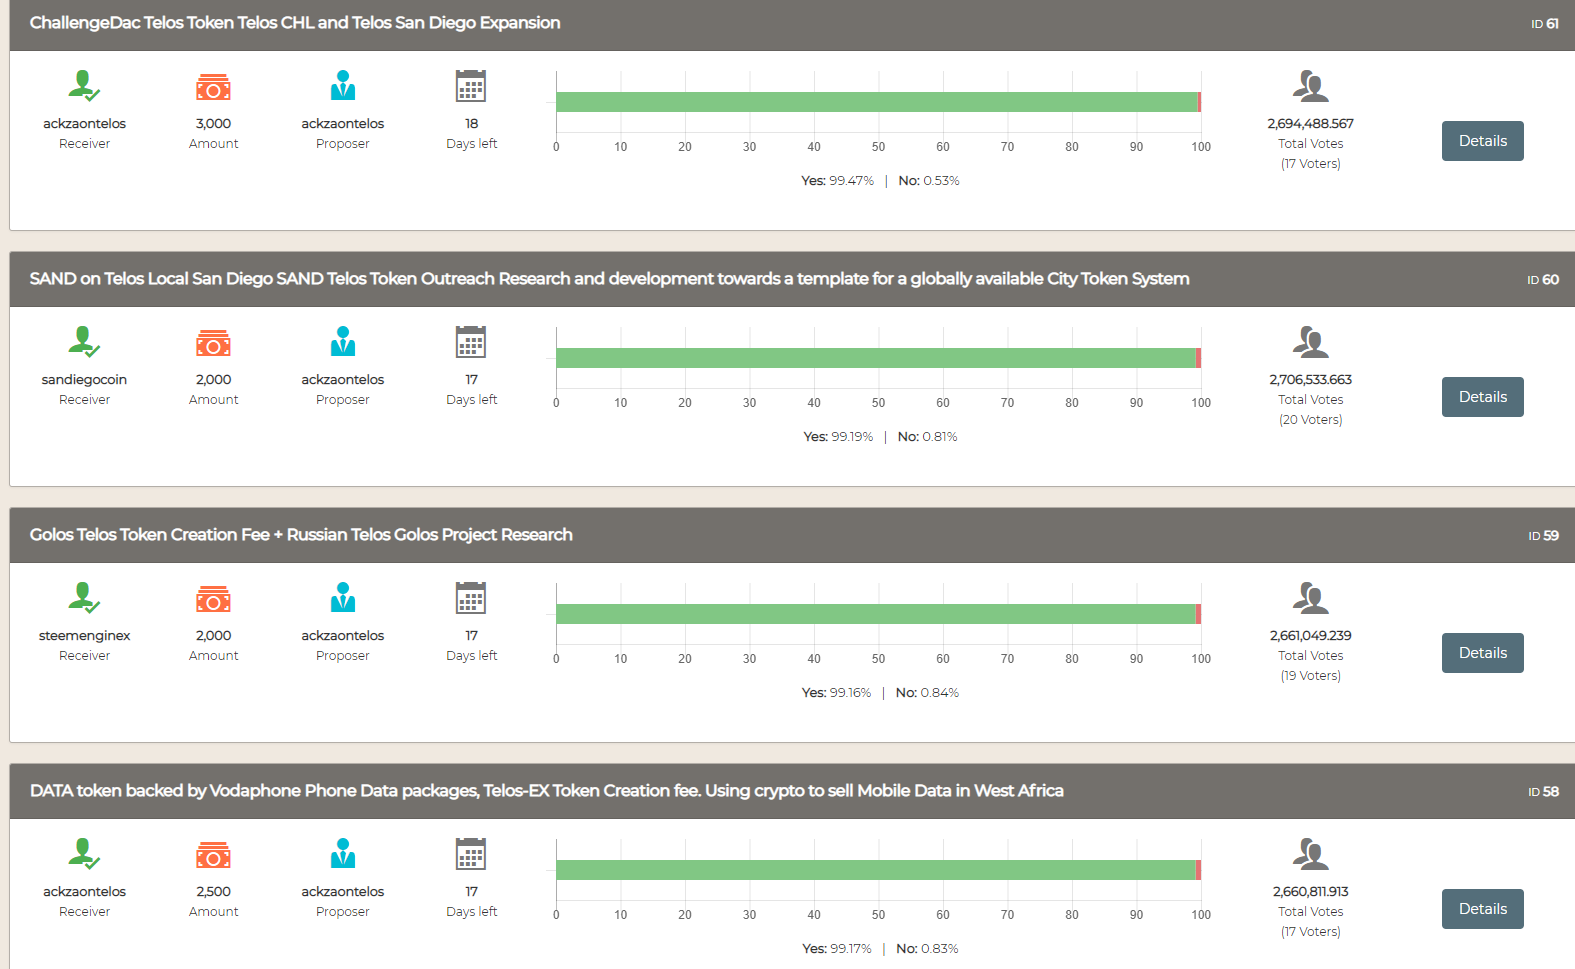This screenshot has width=1575, height=969.
Task: Click the voters icon in proposal ID 61
Action: click(x=1310, y=86)
